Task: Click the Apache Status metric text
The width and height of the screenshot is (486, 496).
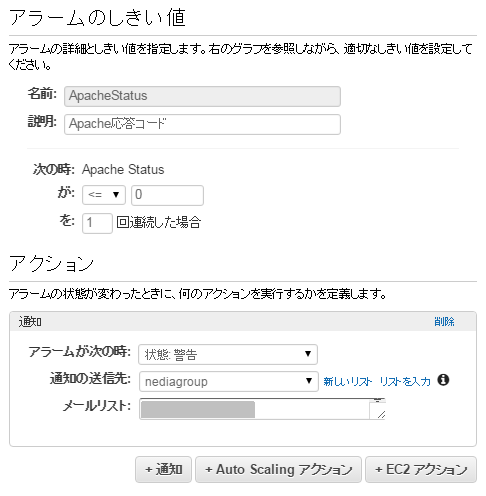Action: point(123,169)
